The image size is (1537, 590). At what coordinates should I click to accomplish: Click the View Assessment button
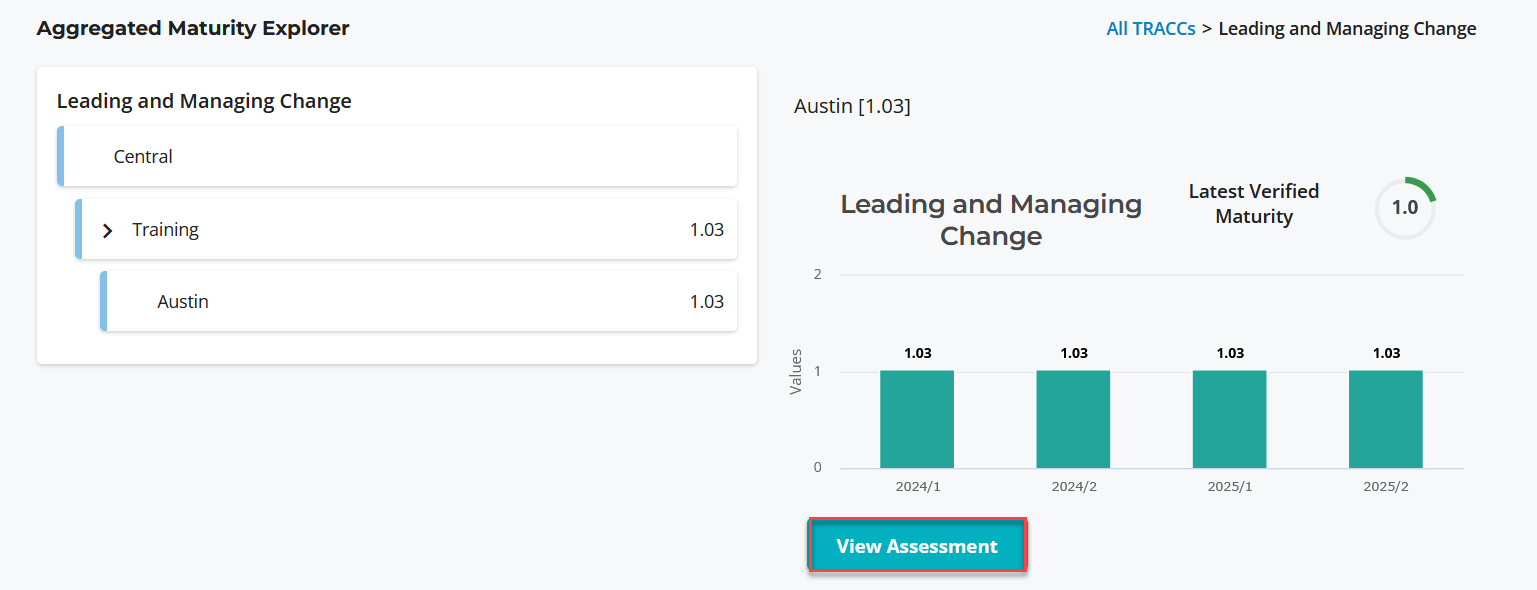click(917, 546)
